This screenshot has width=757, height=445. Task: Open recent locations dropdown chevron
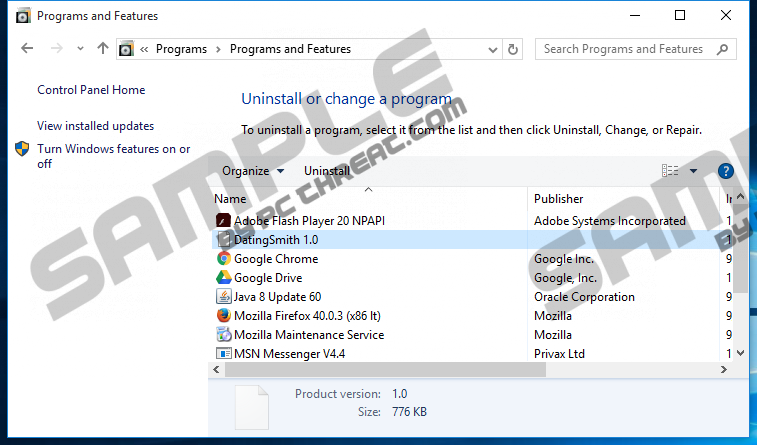pos(80,49)
